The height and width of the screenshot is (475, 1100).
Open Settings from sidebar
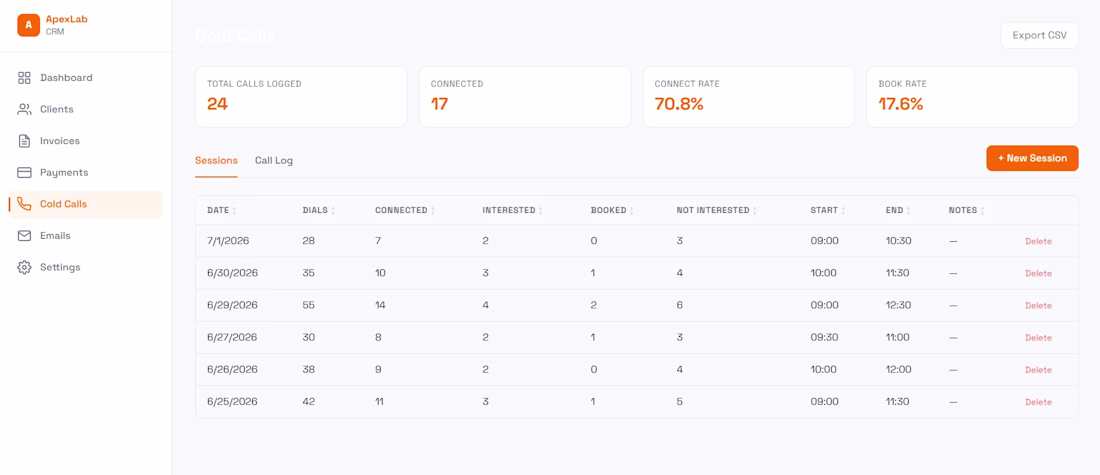click(x=86, y=267)
